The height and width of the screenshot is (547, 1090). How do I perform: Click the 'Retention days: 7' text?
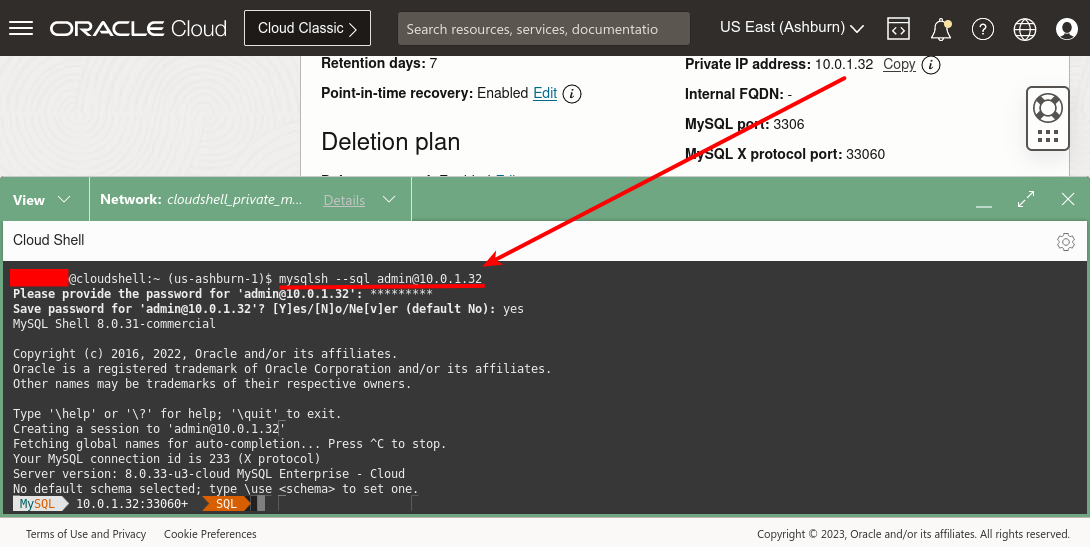(379, 63)
